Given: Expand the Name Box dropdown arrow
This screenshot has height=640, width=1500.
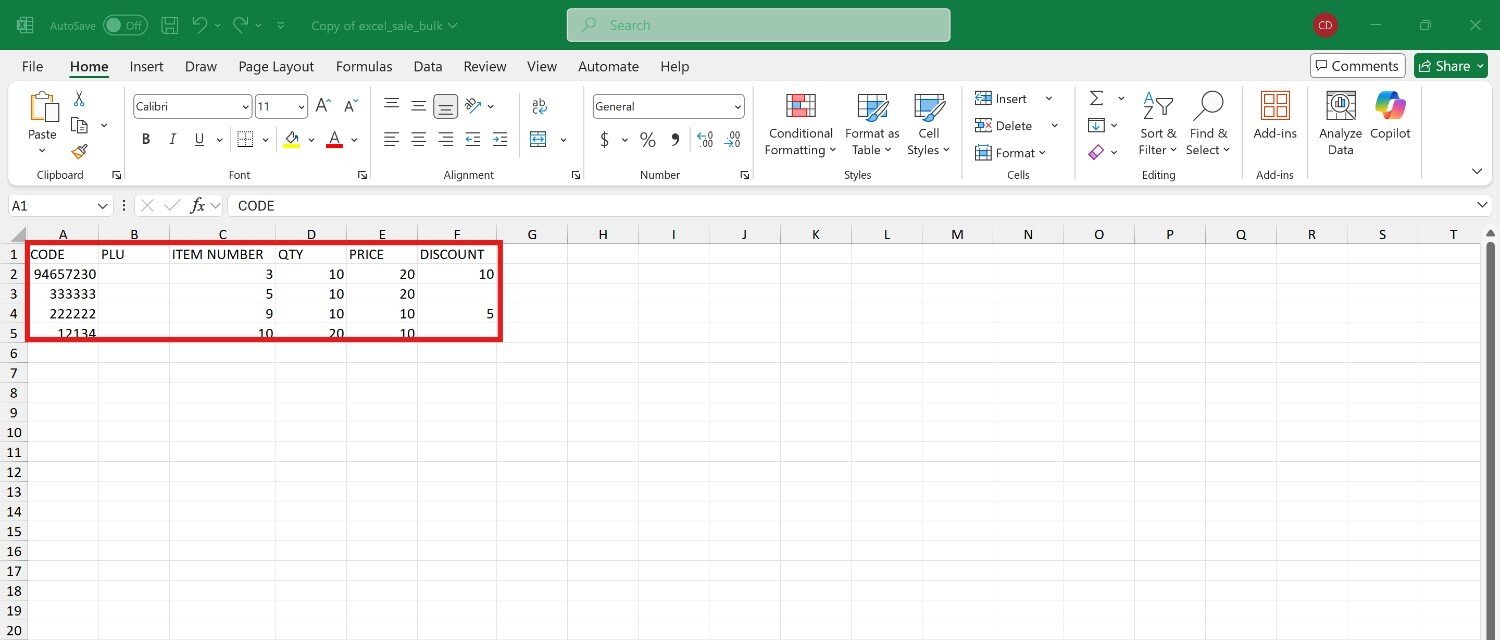Looking at the screenshot, I should click(103, 206).
